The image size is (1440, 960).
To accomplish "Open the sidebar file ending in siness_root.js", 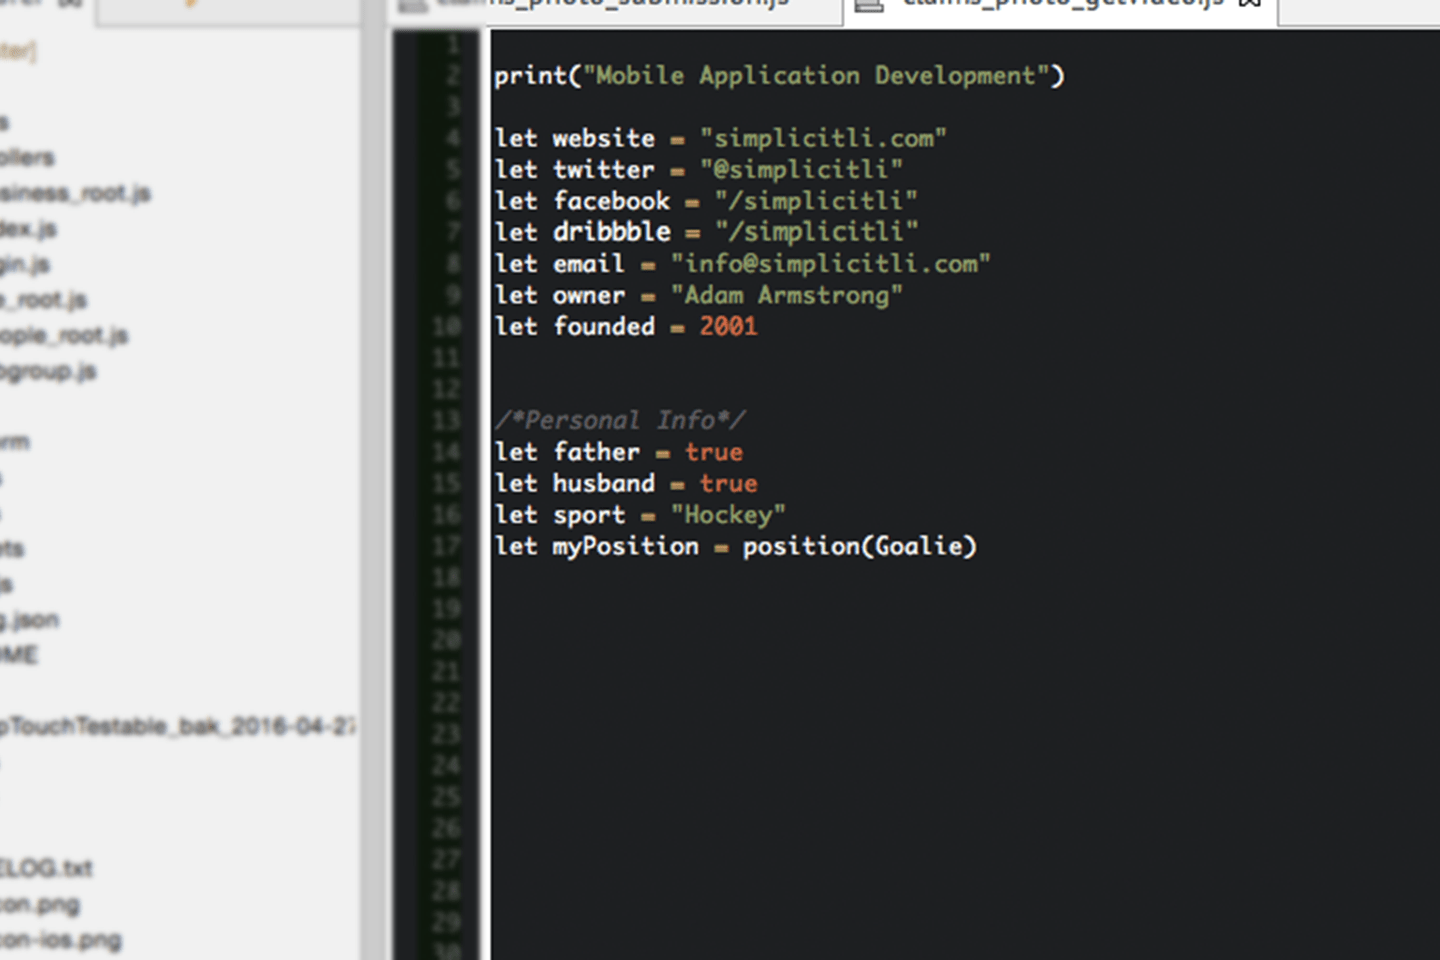I will [74, 193].
